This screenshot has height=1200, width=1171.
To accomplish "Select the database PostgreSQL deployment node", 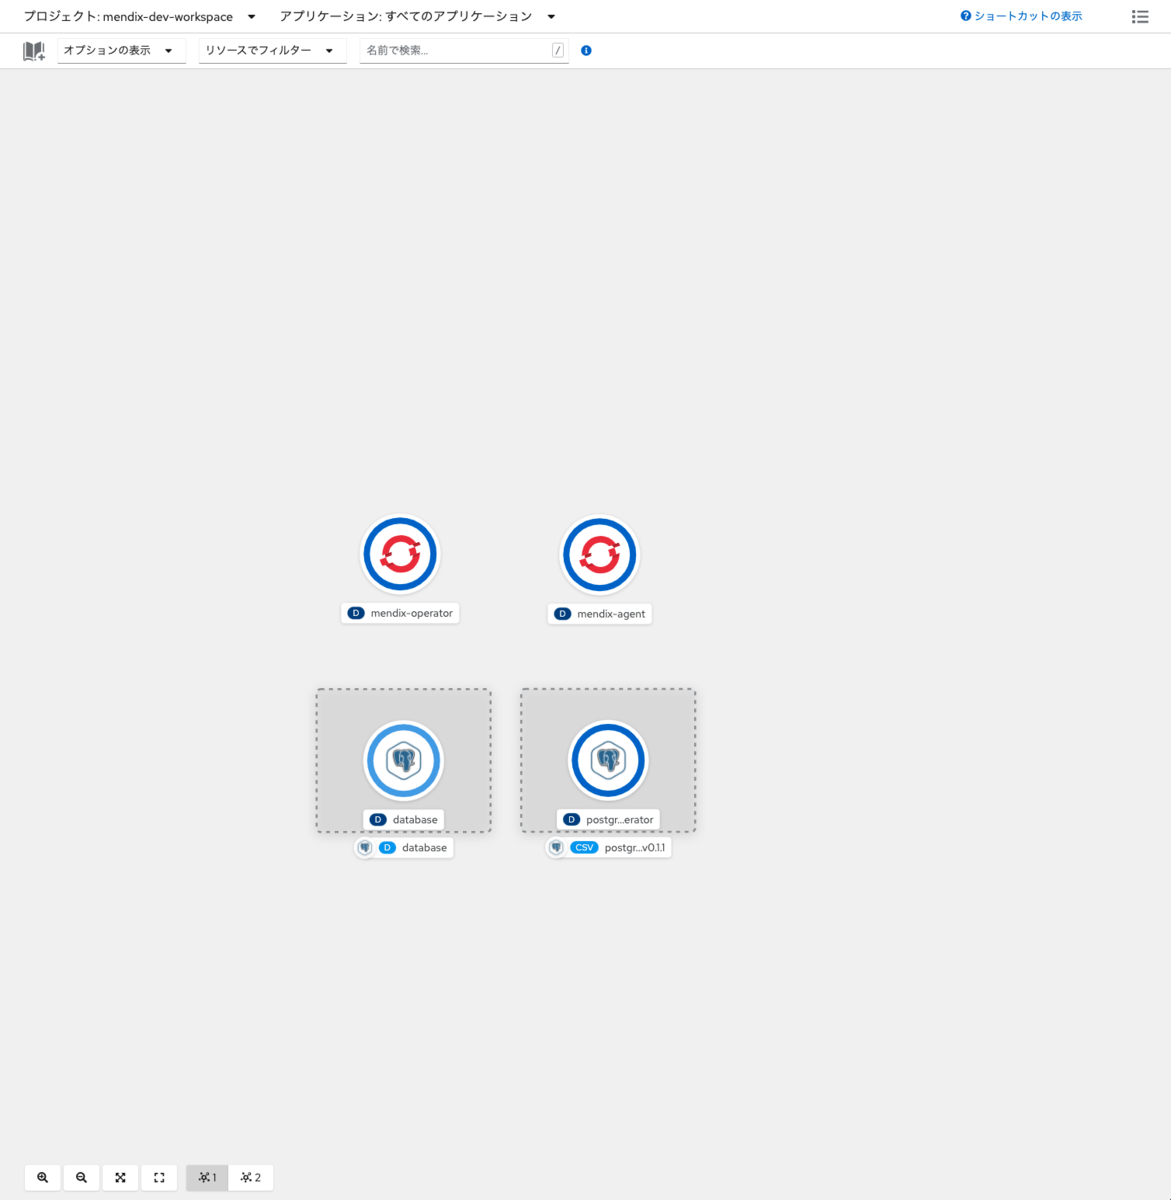I will (x=403, y=761).
